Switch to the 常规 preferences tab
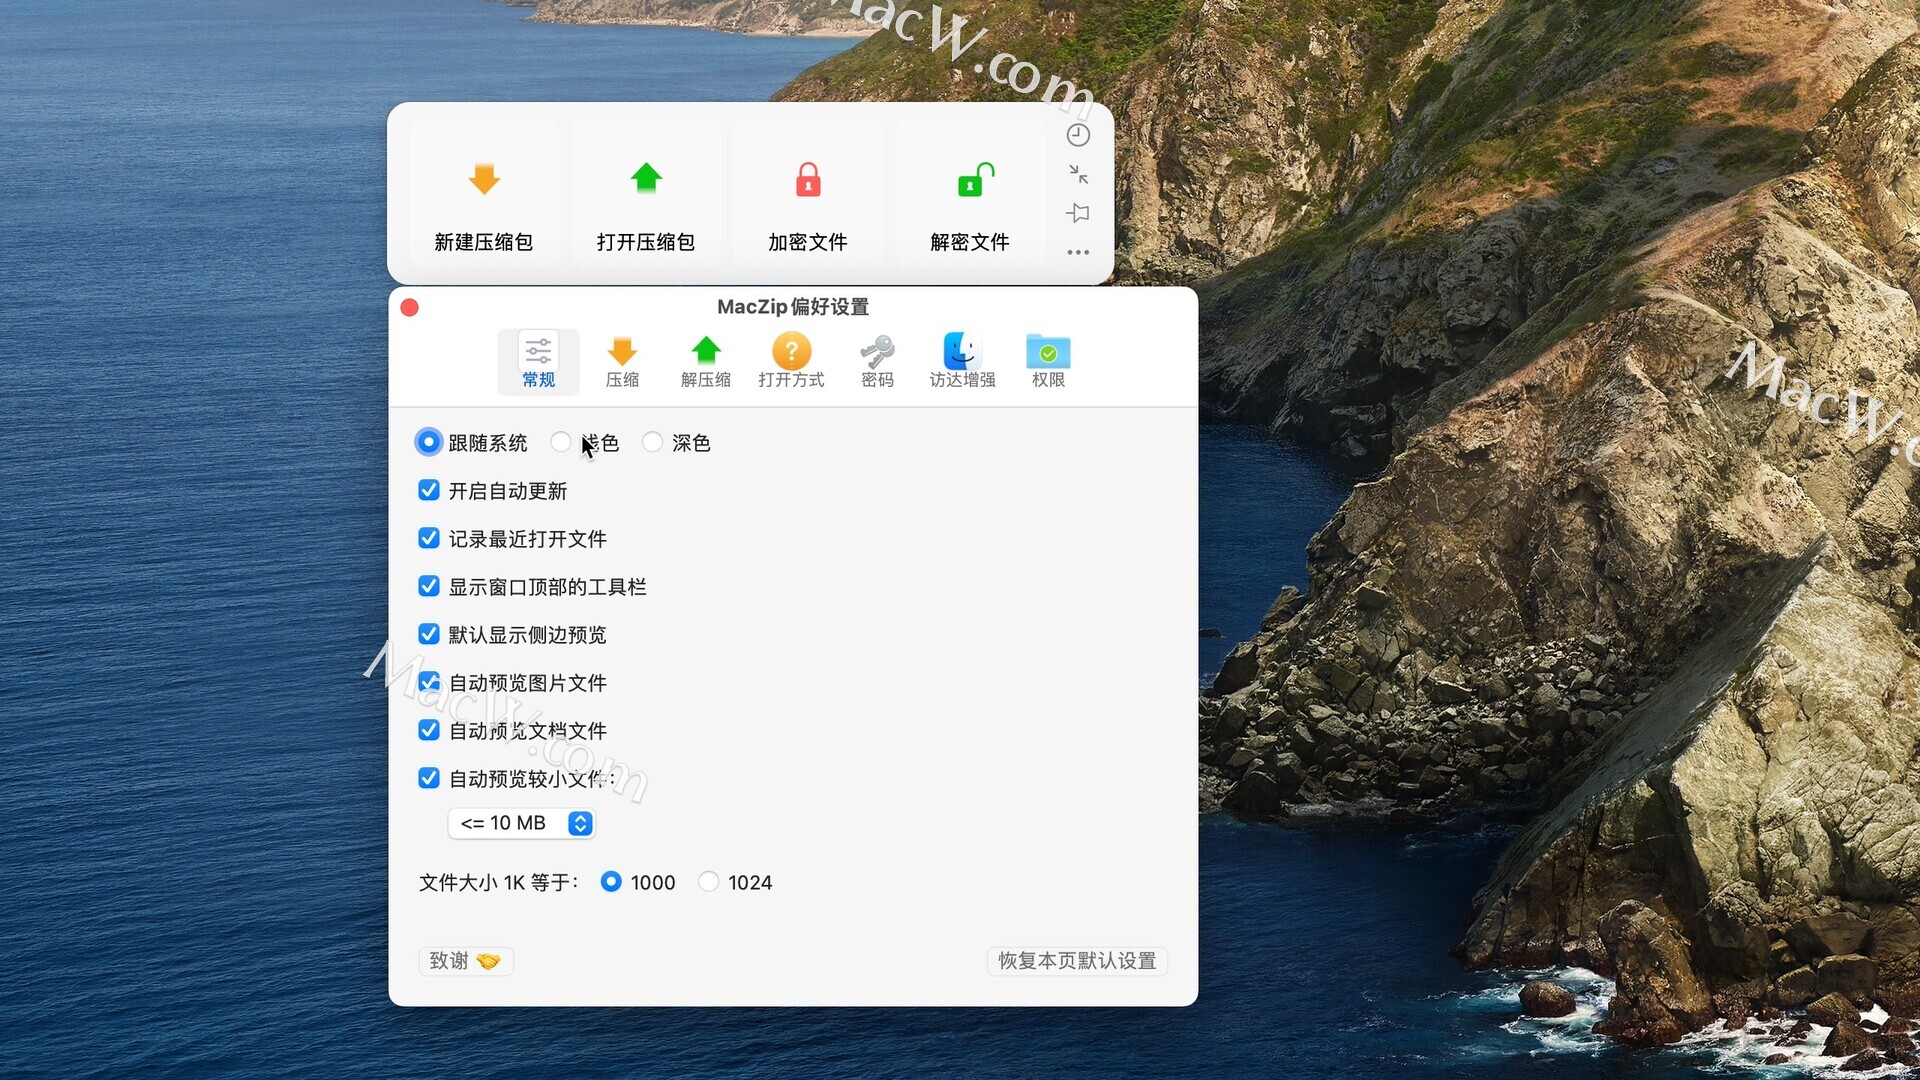The height and width of the screenshot is (1080, 1920). [x=538, y=361]
